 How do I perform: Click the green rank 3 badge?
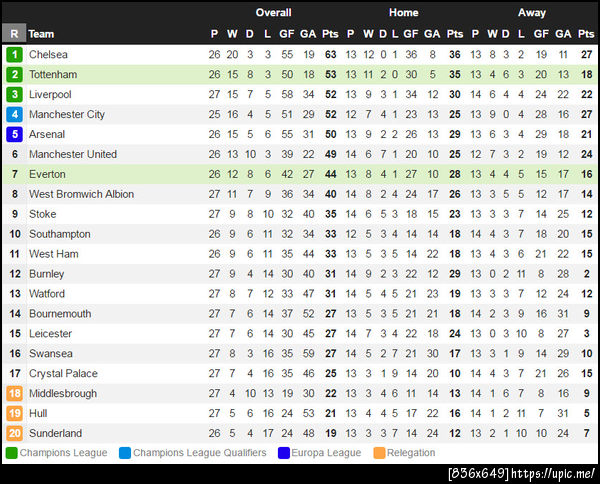[14, 95]
